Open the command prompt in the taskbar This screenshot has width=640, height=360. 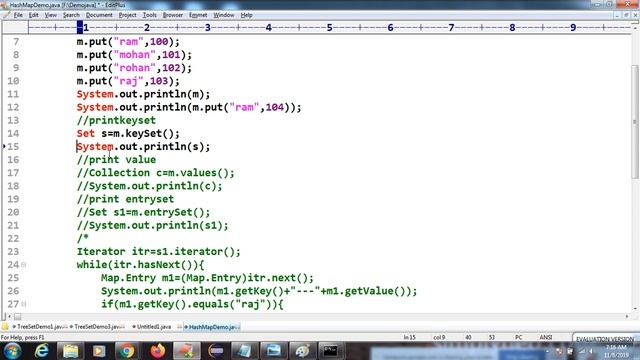(x=330, y=351)
